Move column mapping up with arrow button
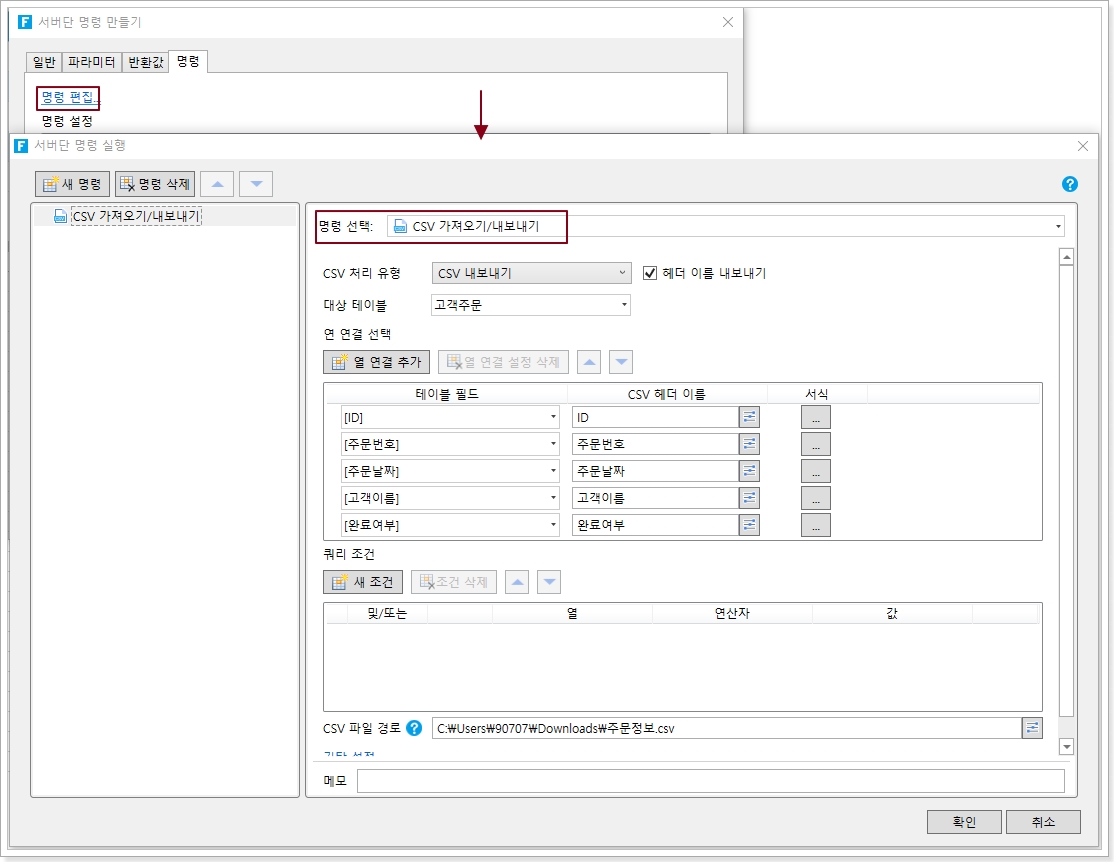1114x862 pixels. (x=590, y=362)
